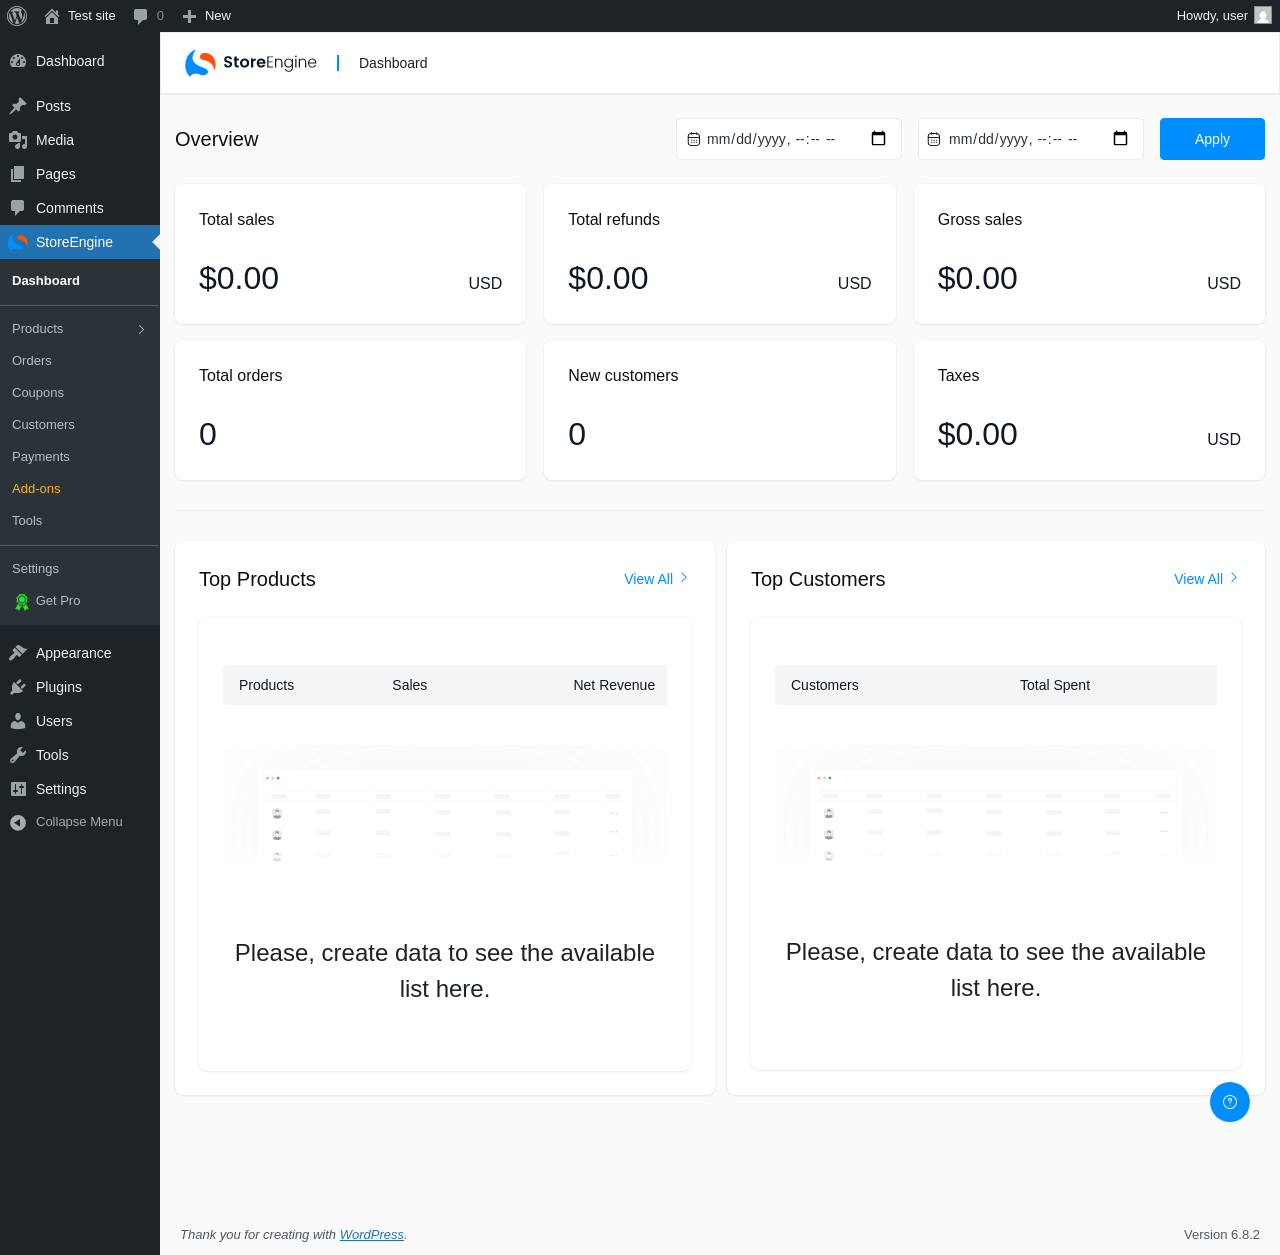Click the StoreEngine header logo
The image size is (1280, 1255).
pos(251,63)
